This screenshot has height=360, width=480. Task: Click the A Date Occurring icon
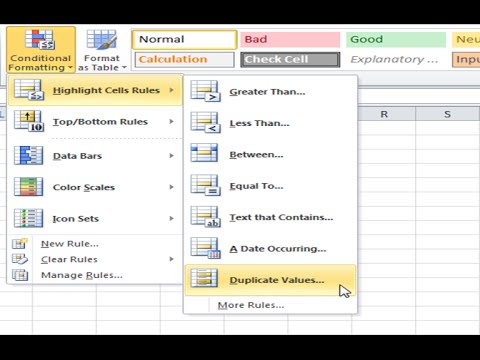pos(205,248)
